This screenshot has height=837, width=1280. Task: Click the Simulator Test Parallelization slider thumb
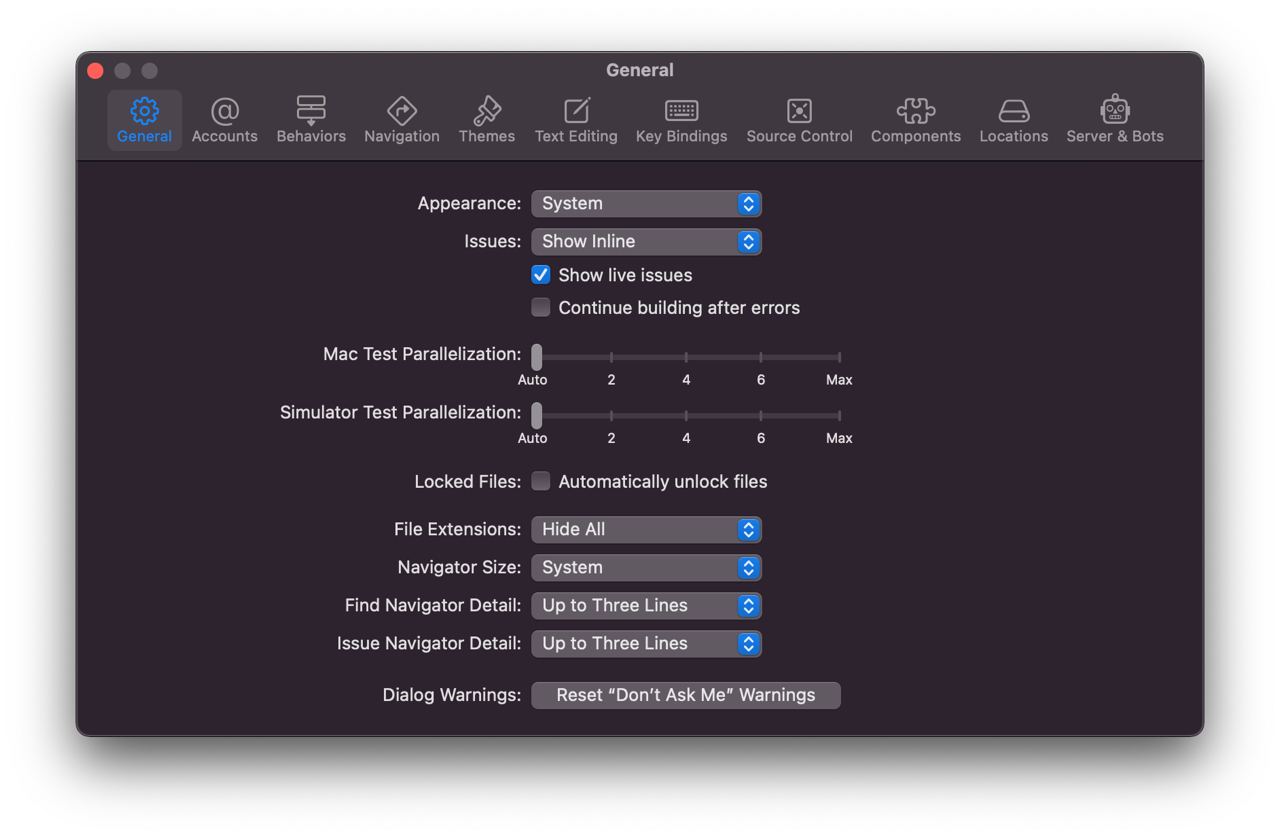click(x=537, y=415)
